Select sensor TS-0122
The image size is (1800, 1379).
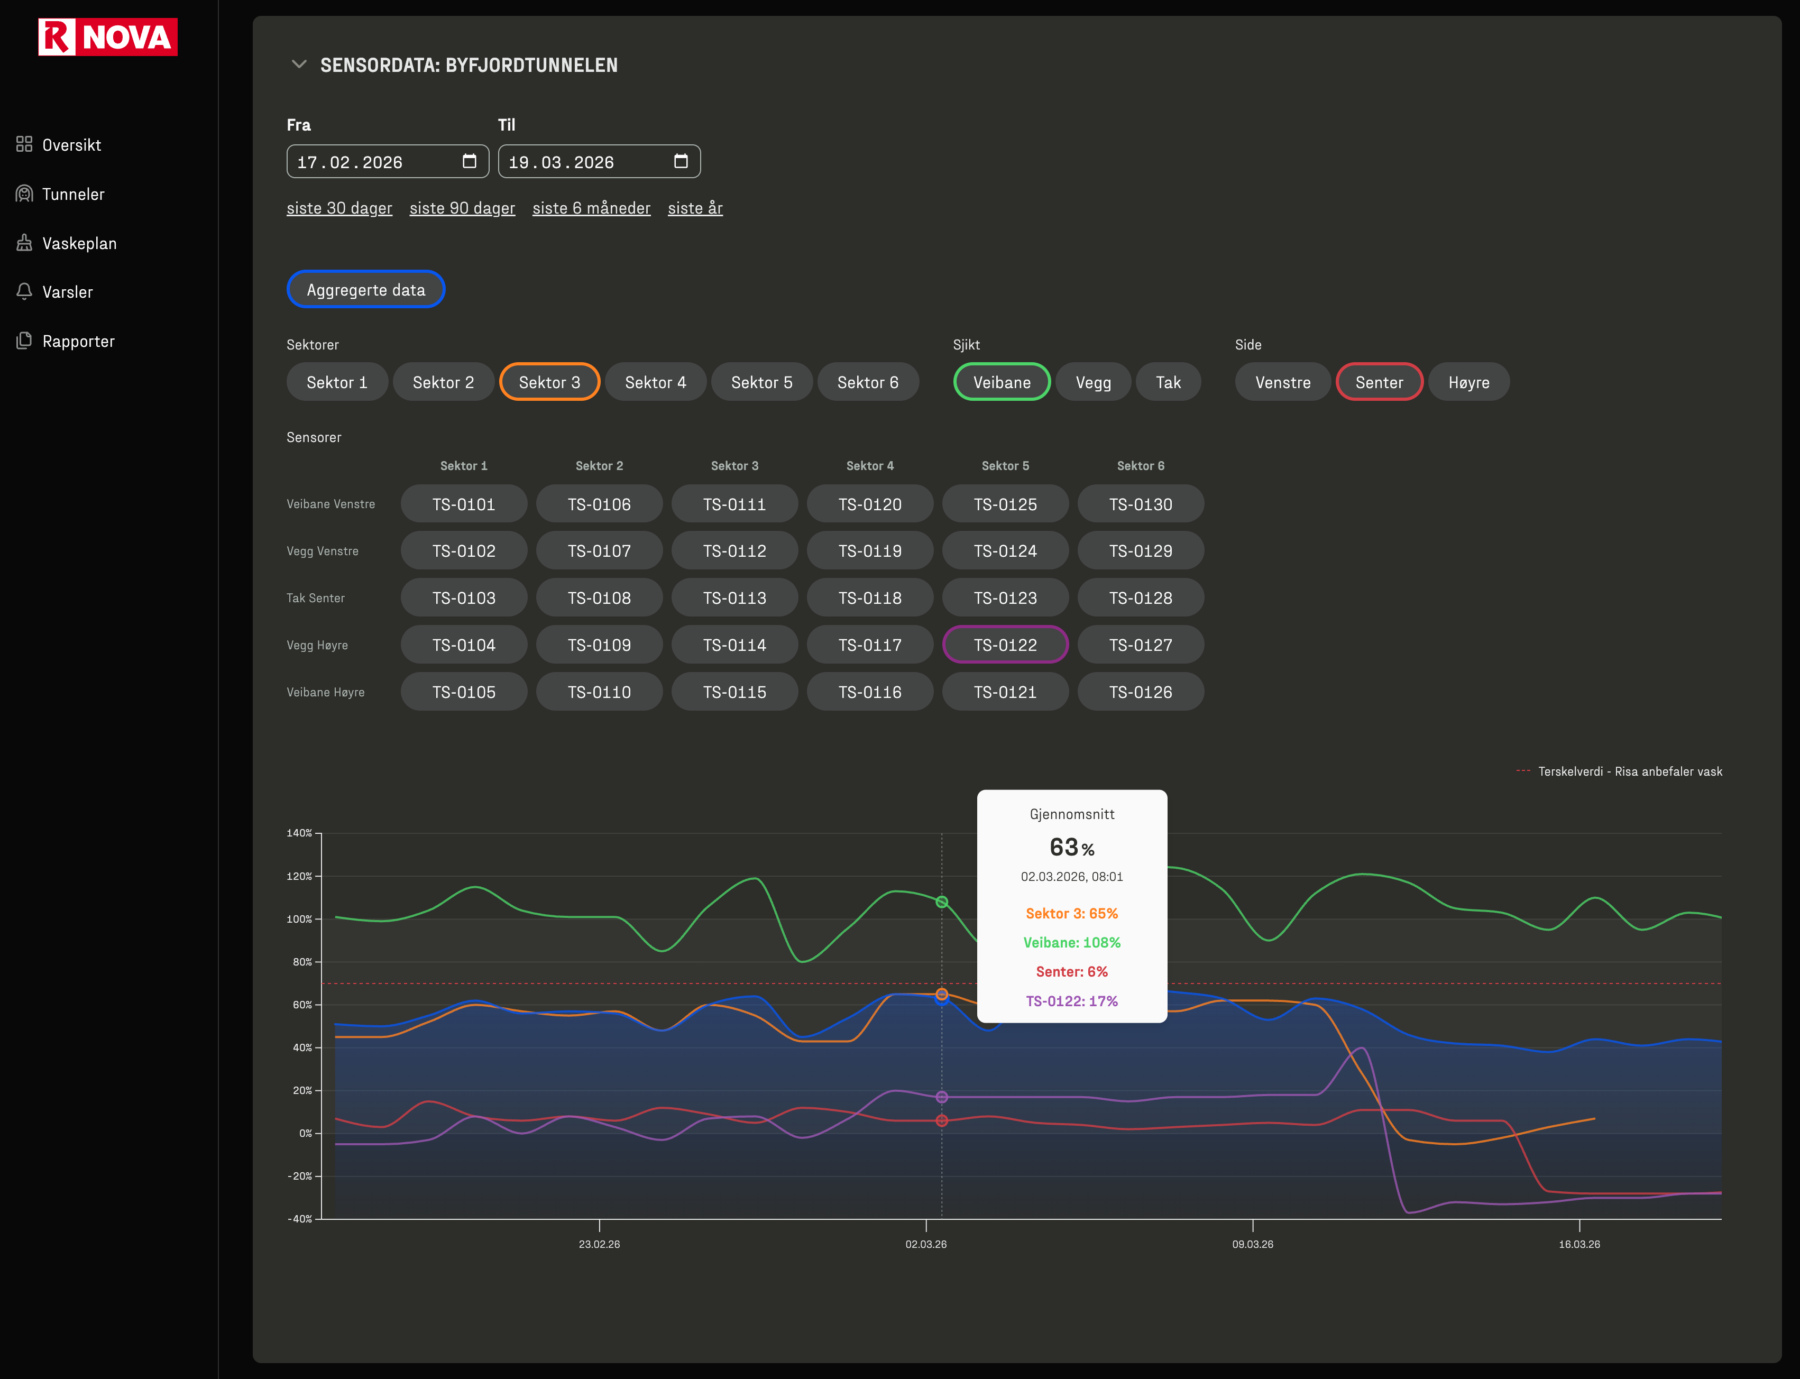(x=1005, y=645)
